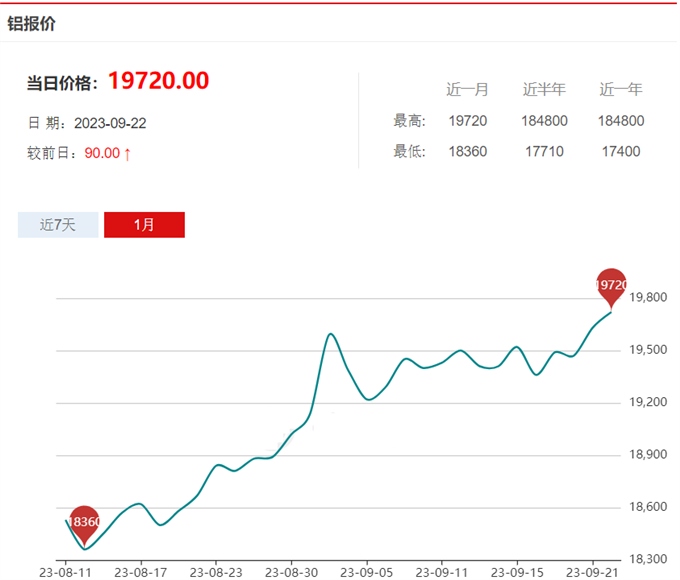The width and height of the screenshot is (680, 580).
Task: Click the x-axis label 23-08-23
Action: (216, 573)
